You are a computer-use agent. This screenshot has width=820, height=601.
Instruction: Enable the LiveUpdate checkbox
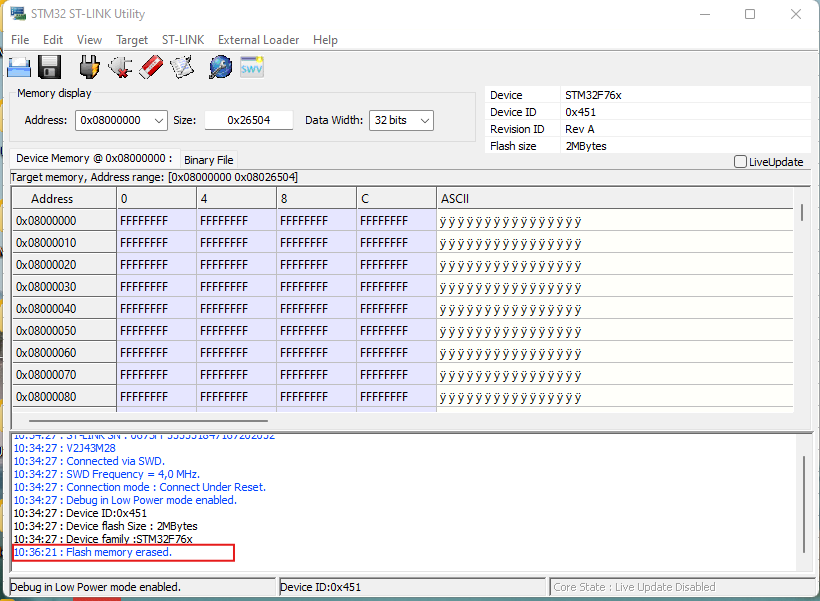[x=740, y=162]
